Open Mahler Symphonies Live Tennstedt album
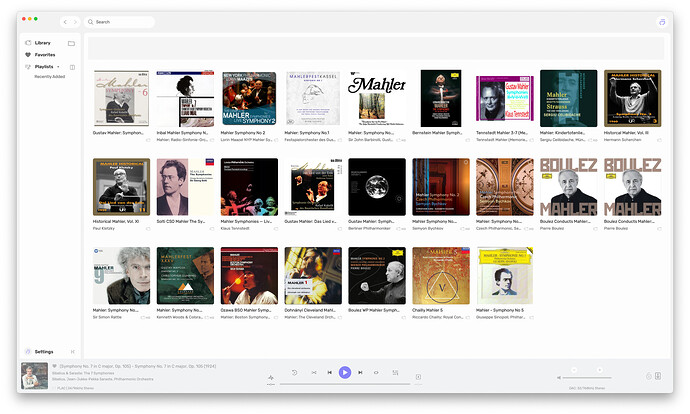Screen dimensions: 690x414 point(249,187)
